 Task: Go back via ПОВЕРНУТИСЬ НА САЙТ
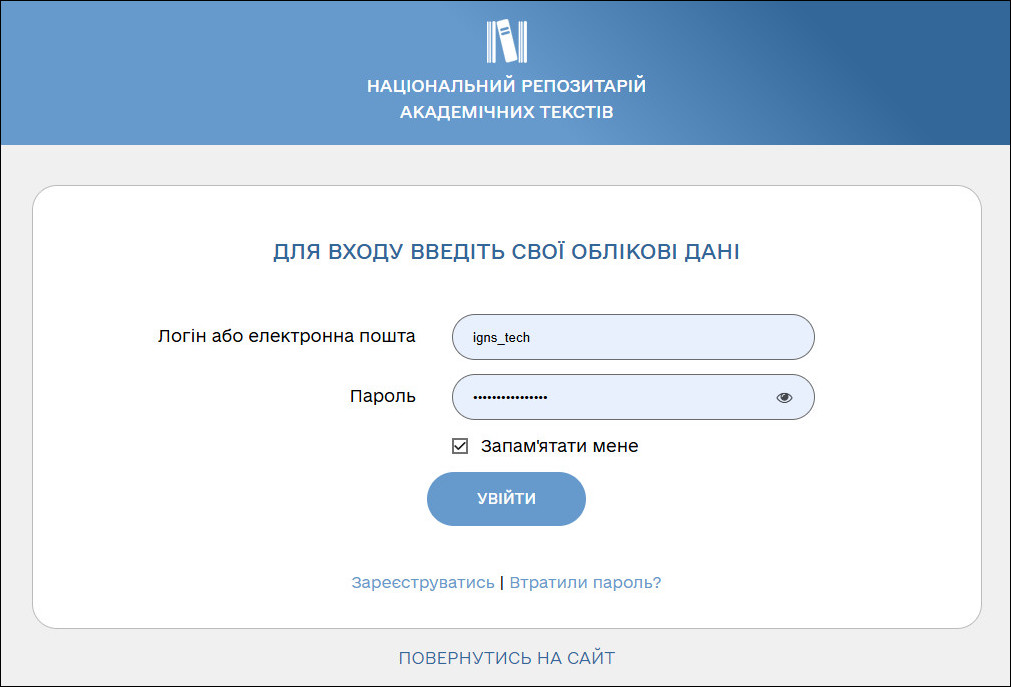coord(507,658)
